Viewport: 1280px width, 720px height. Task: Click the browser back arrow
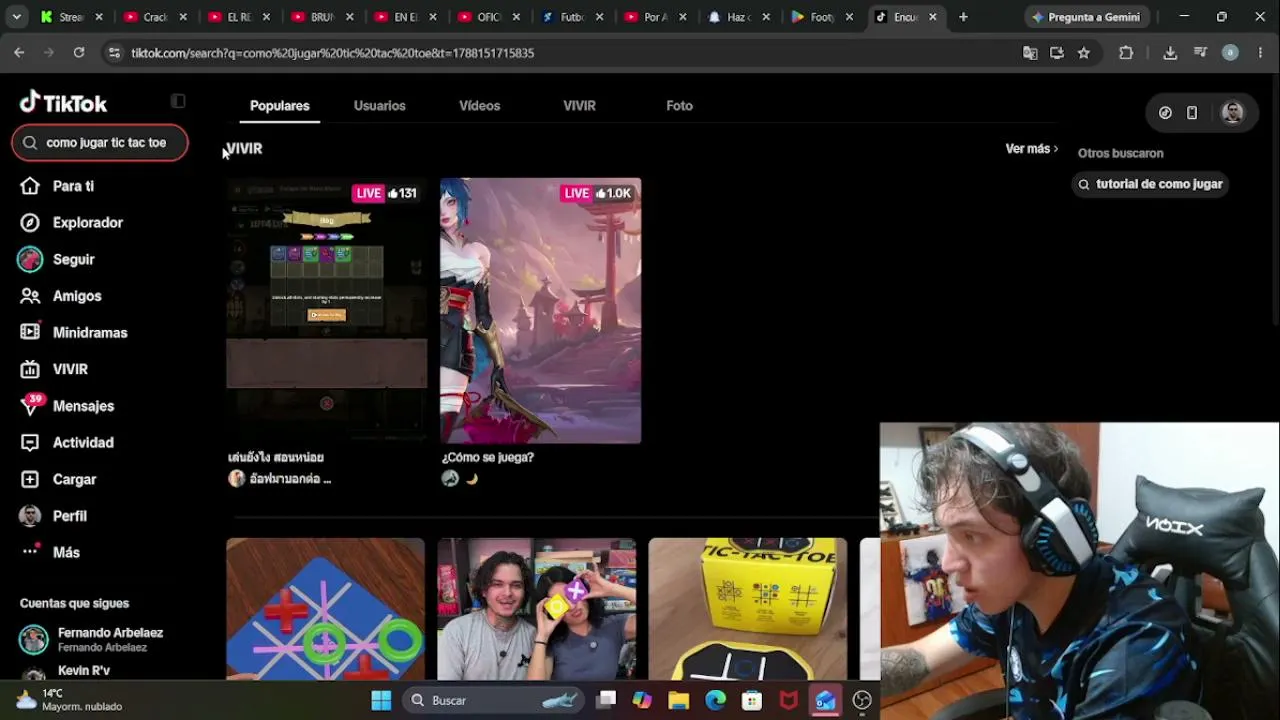(19, 53)
